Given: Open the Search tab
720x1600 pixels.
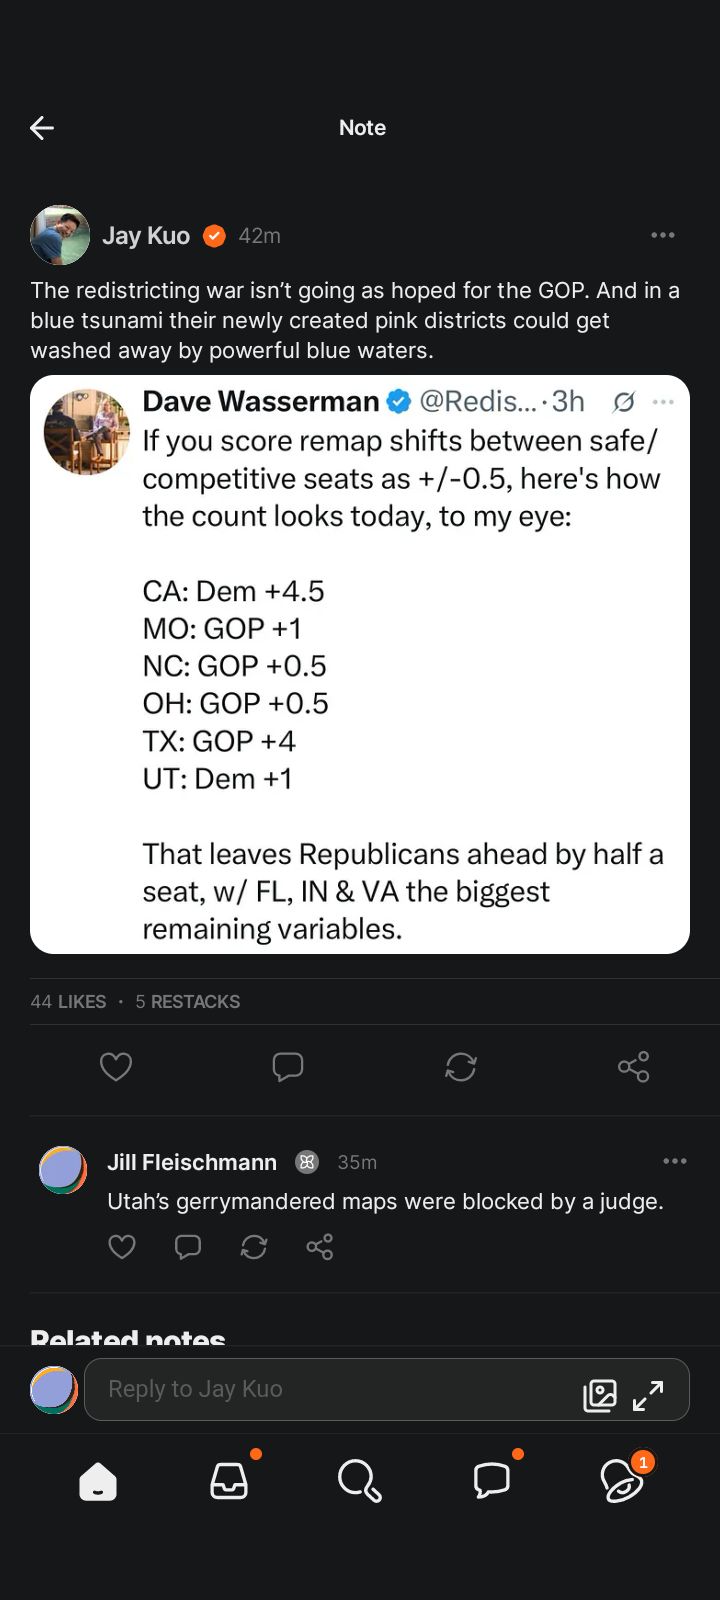Looking at the screenshot, I should coord(360,1481).
